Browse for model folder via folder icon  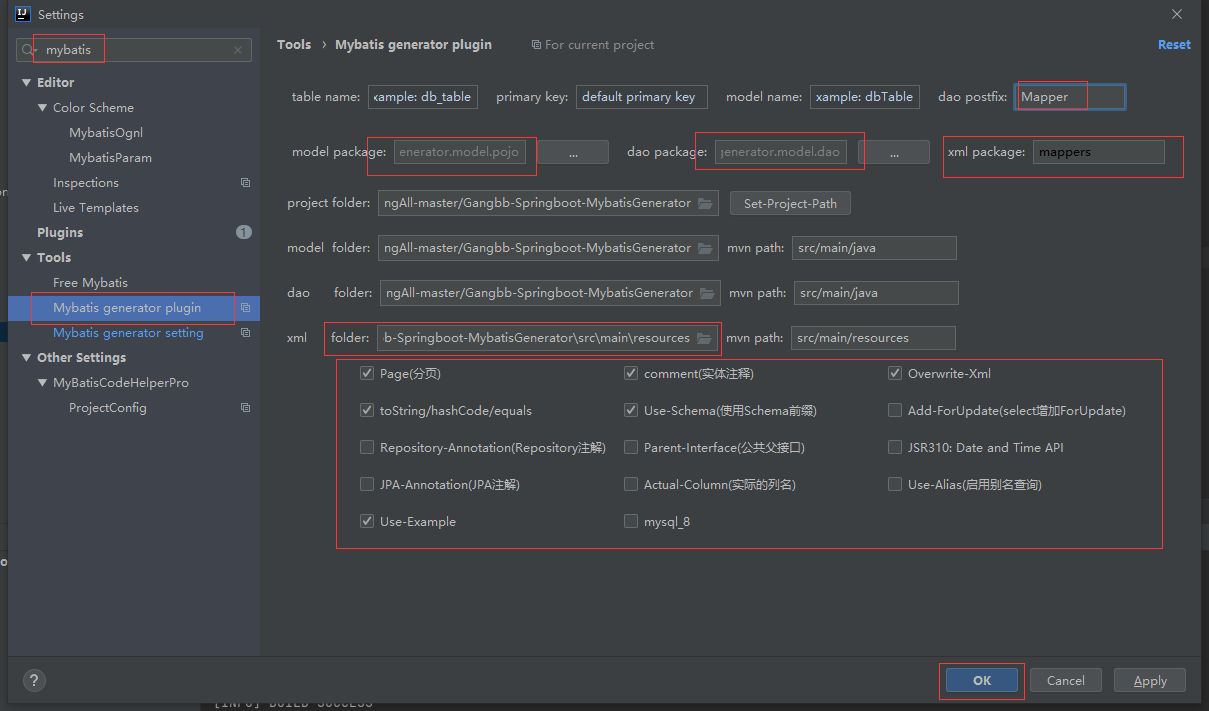point(705,248)
